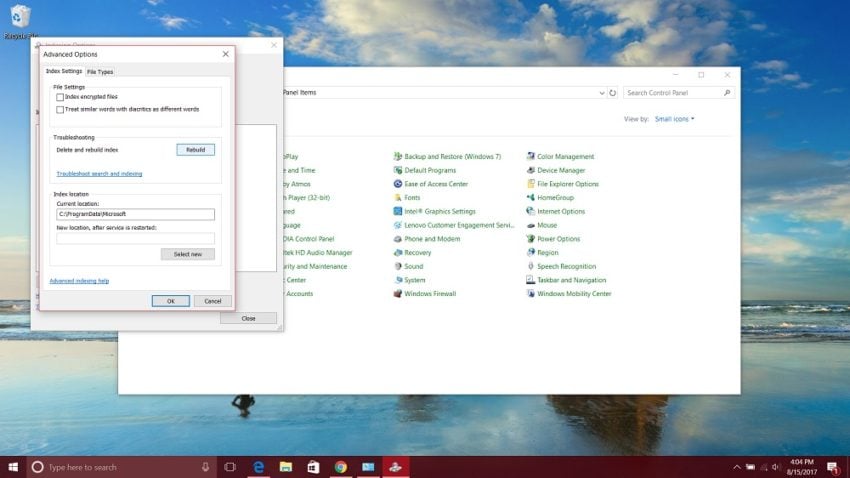
Task: Click the Cortana microphone icon
Action: [x=205, y=467]
